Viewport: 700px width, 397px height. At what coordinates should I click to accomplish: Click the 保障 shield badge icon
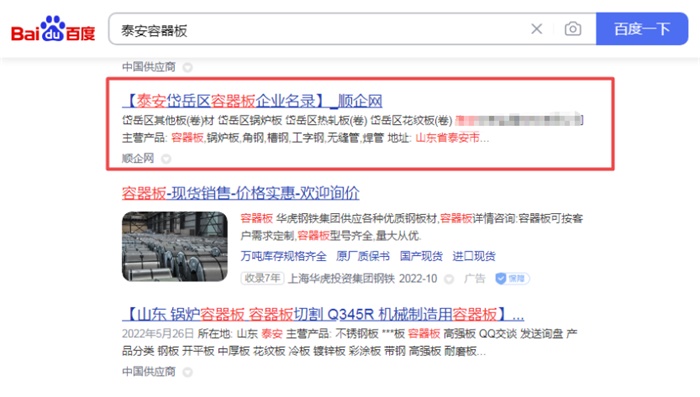[512, 279]
